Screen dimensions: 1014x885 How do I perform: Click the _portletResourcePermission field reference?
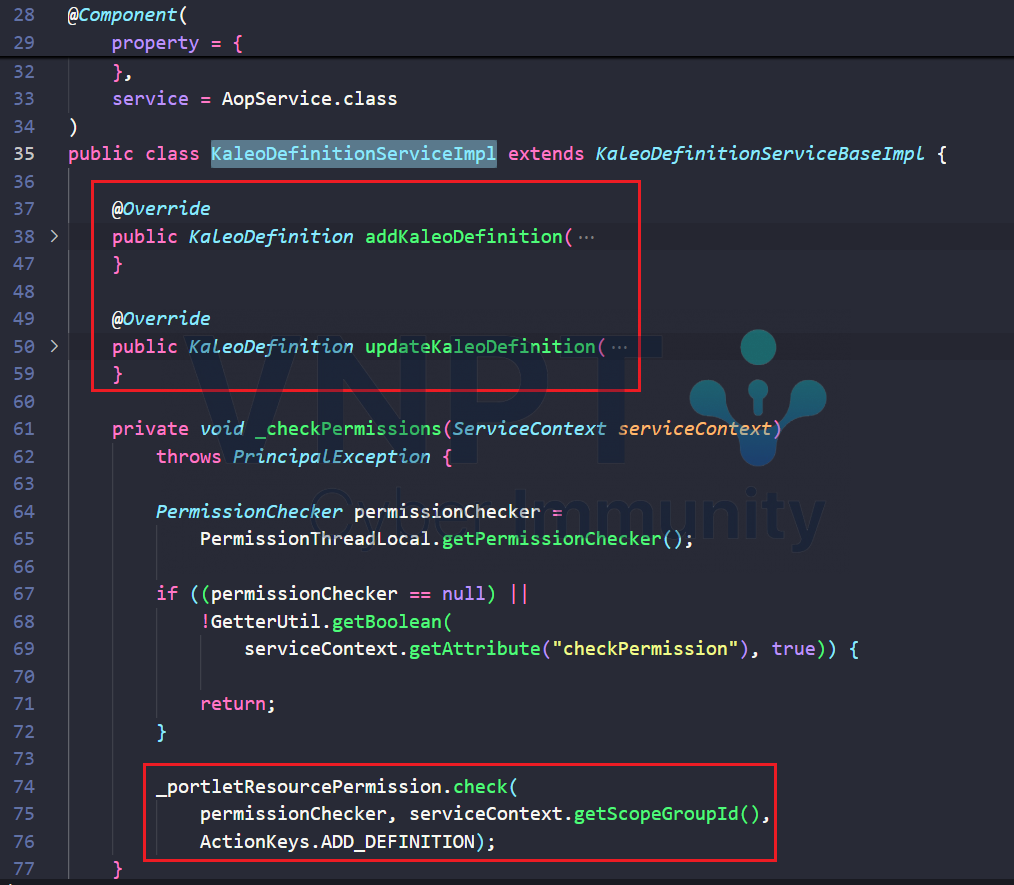click(298, 787)
